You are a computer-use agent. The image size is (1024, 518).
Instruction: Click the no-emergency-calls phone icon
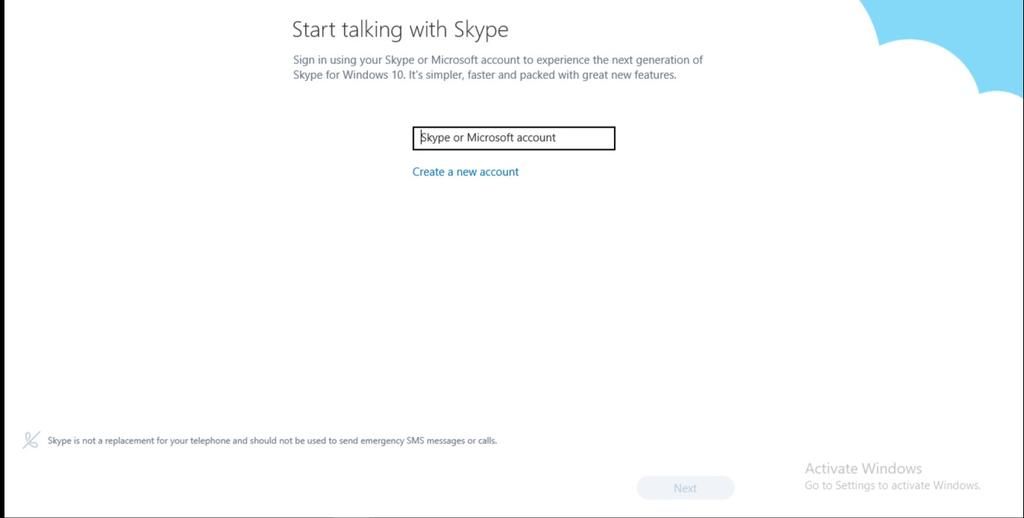tap(31, 440)
